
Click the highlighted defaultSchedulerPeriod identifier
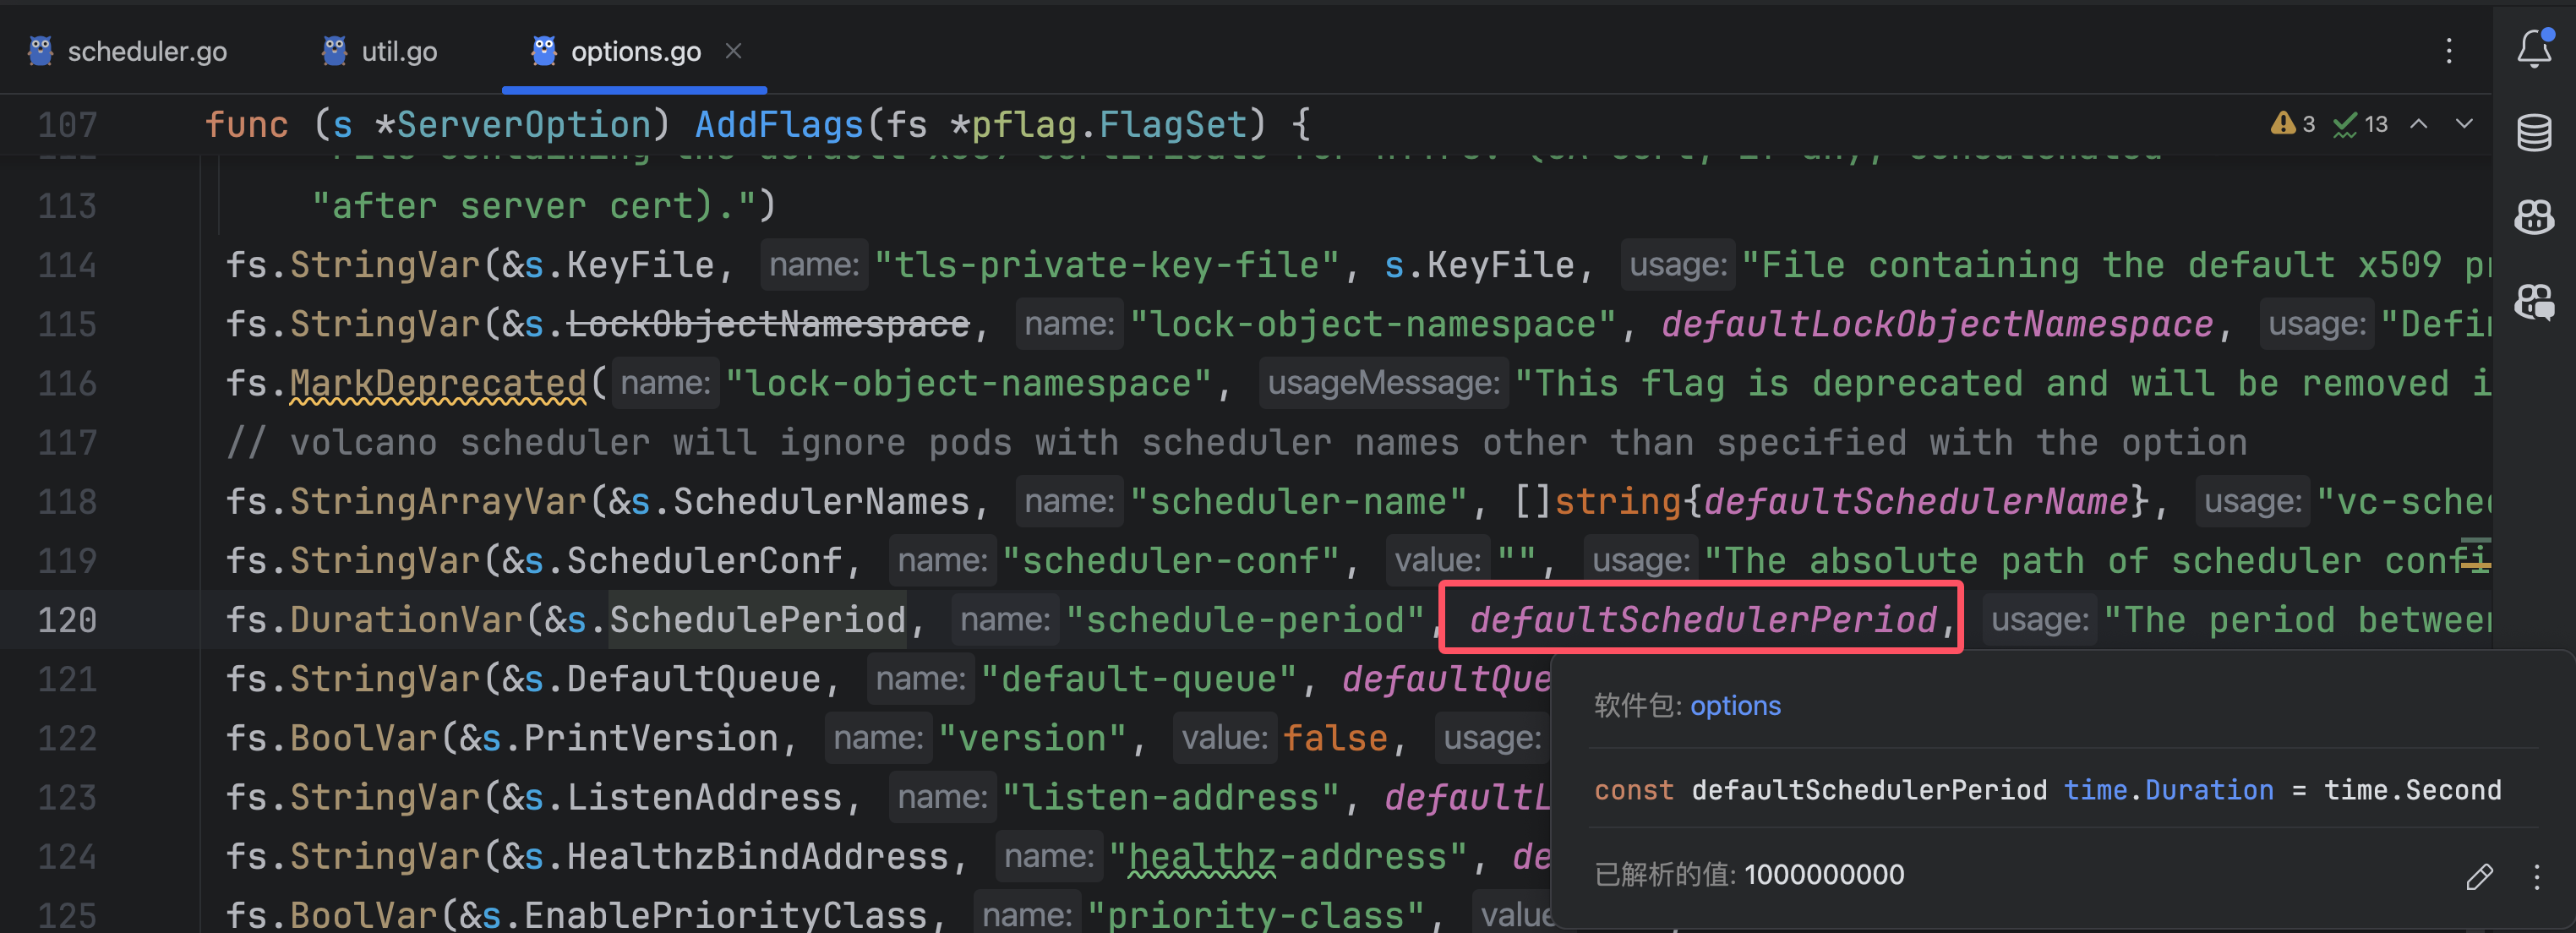click(1702, 620)
